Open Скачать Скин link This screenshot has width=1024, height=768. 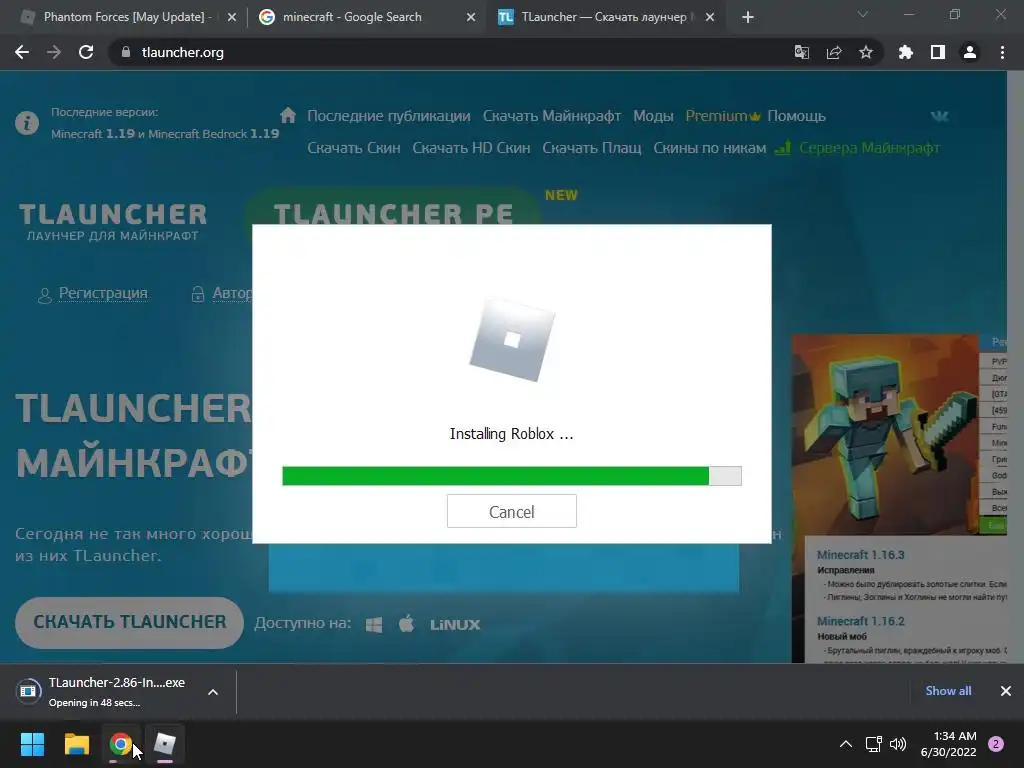353,148
